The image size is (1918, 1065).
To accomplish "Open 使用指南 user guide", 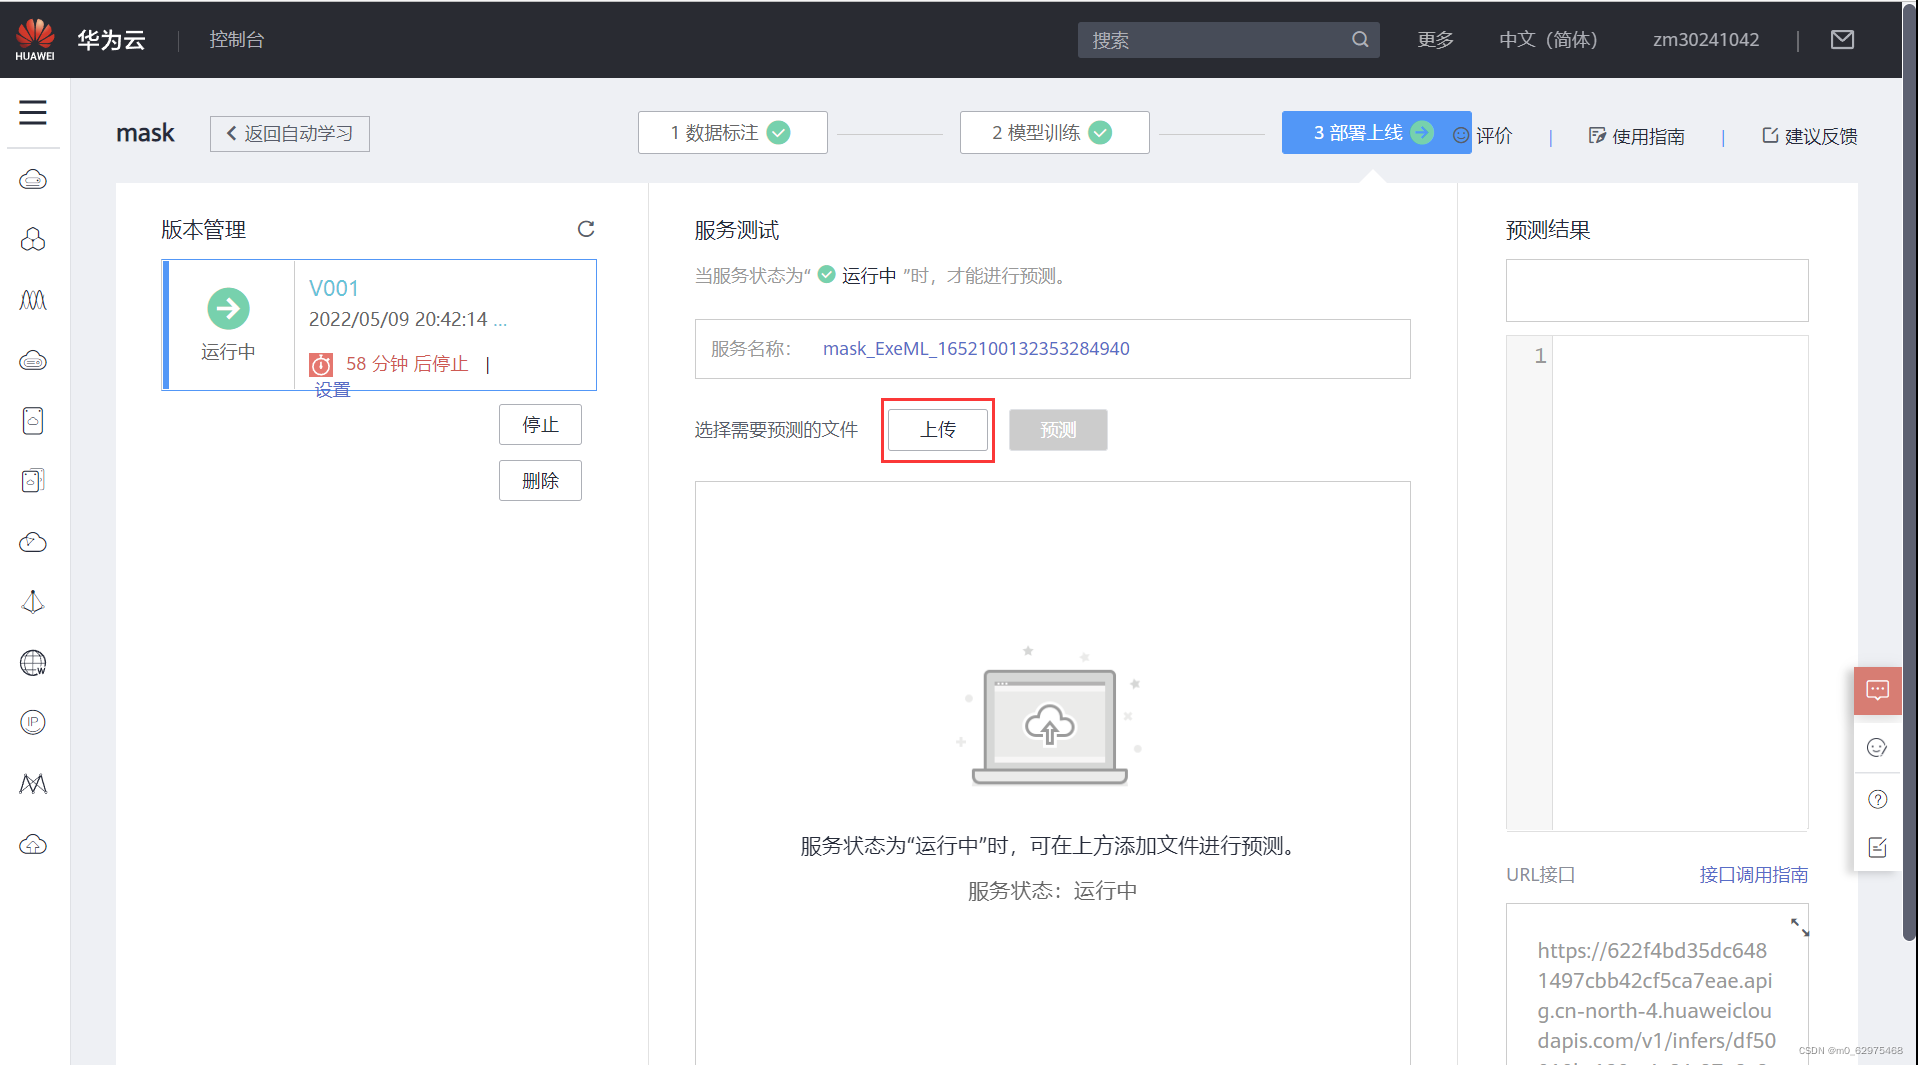I will tap(1636, 136).
